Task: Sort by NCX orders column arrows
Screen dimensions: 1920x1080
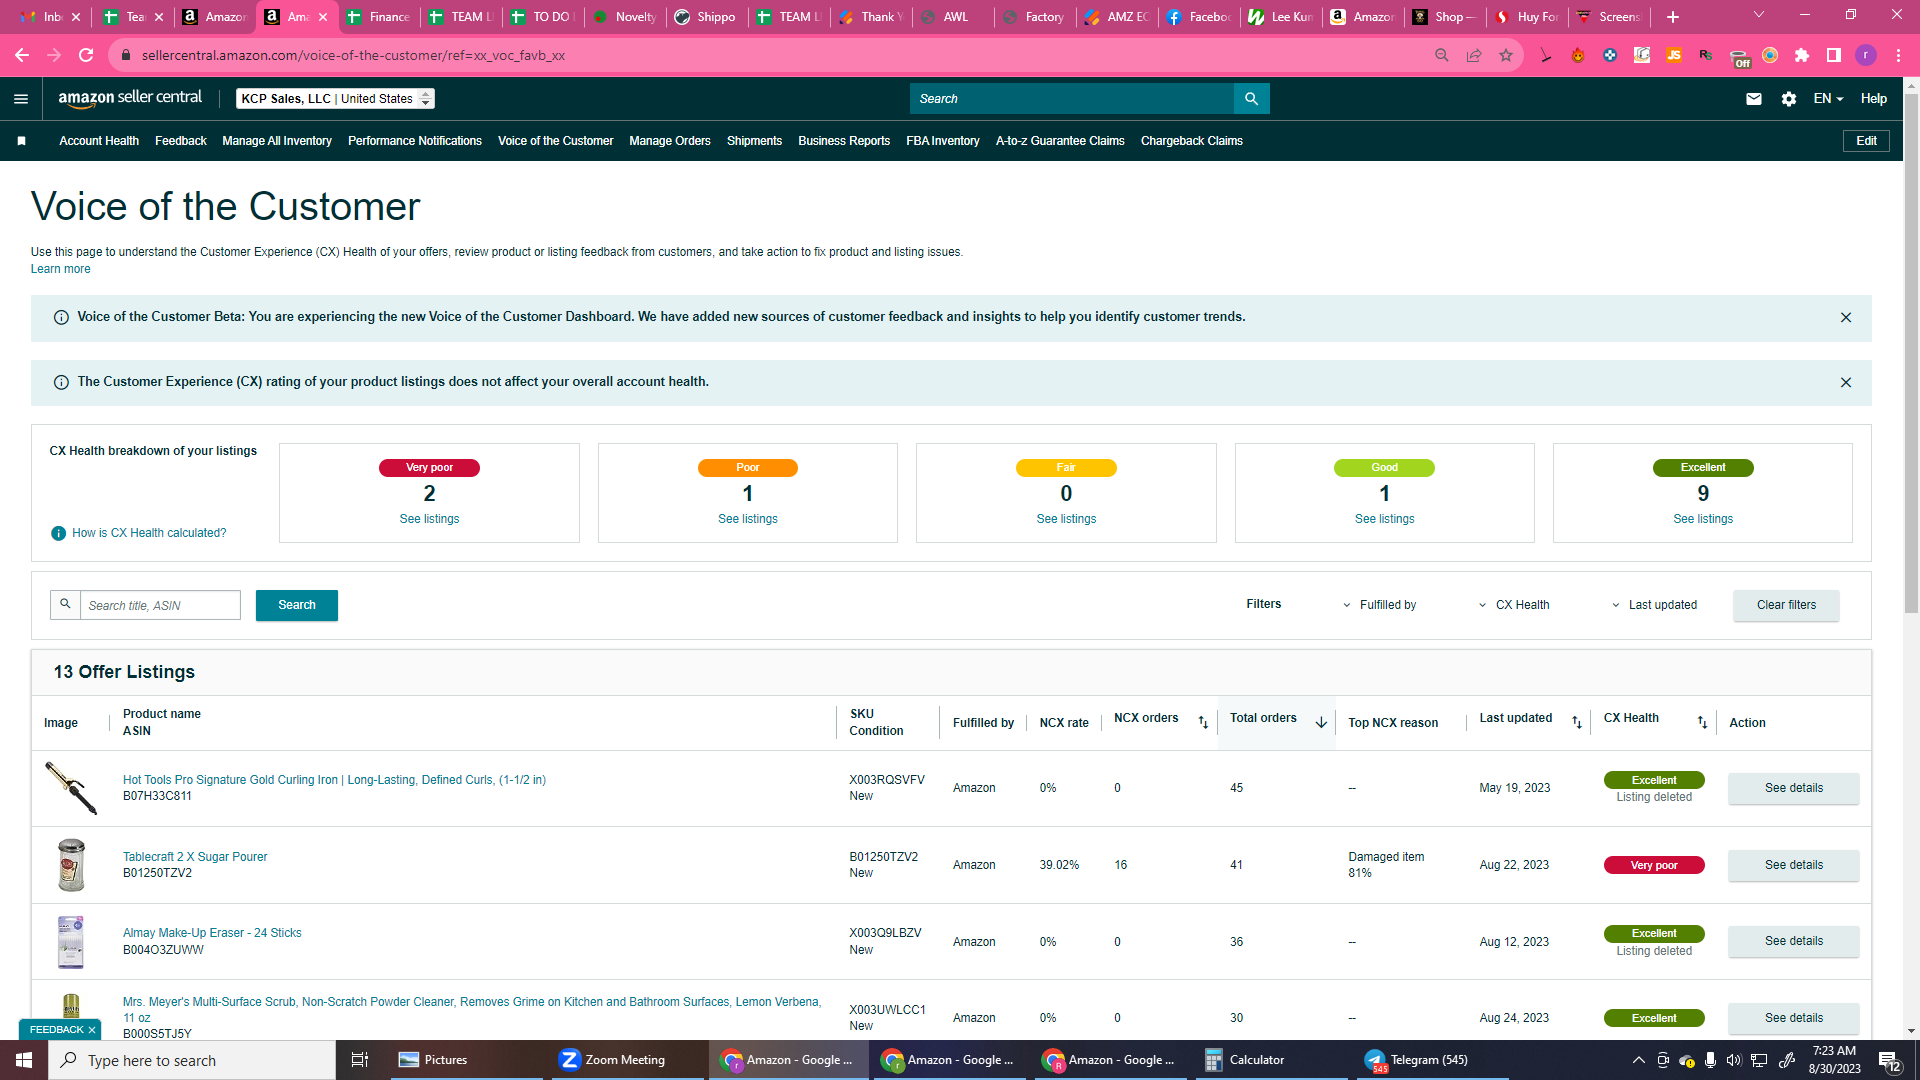Action: tap(1203, 723)
